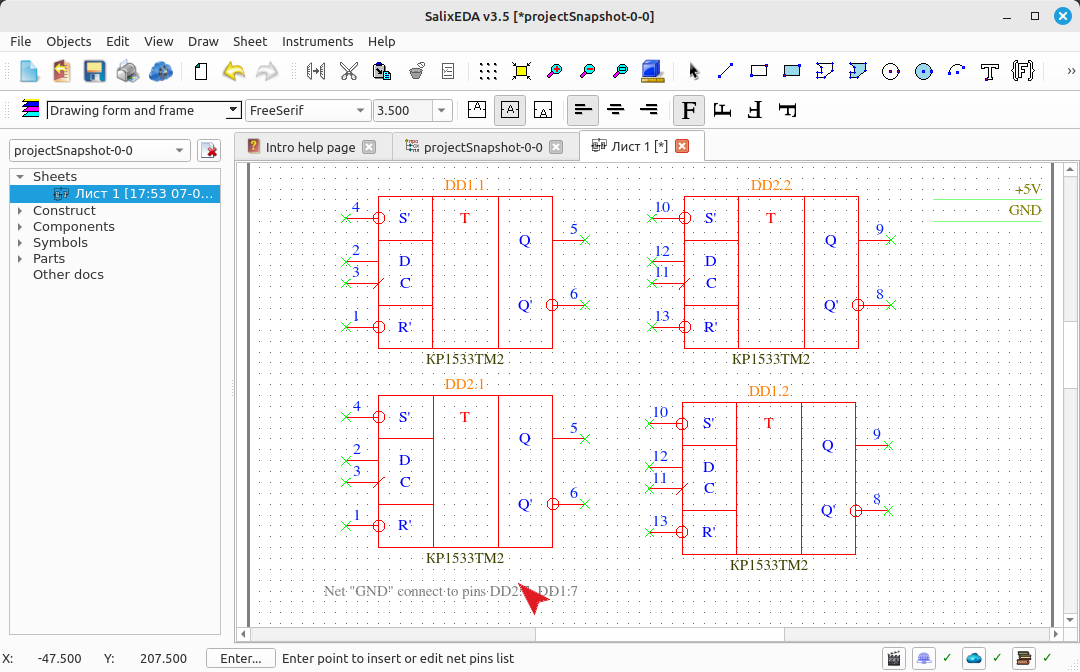Toggle the dotted grid display icon
Image resolution: width=1080 pixels, height=672 pixels.
(x=488, y=71)
